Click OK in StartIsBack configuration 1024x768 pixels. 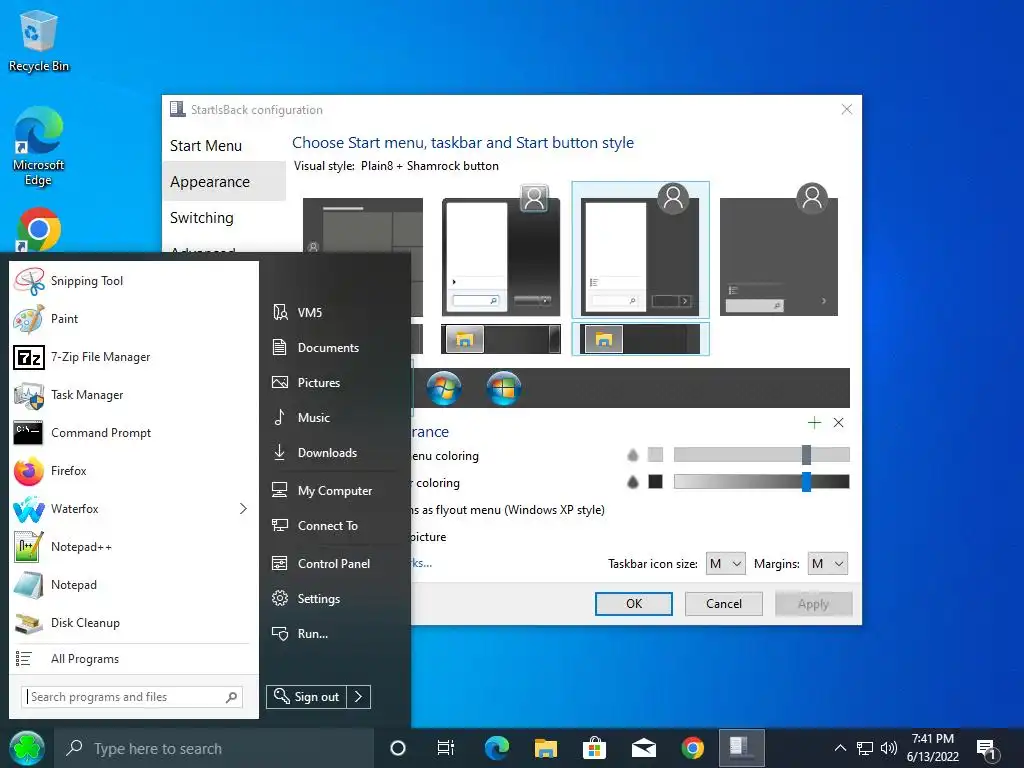click(x=633, y=604)
